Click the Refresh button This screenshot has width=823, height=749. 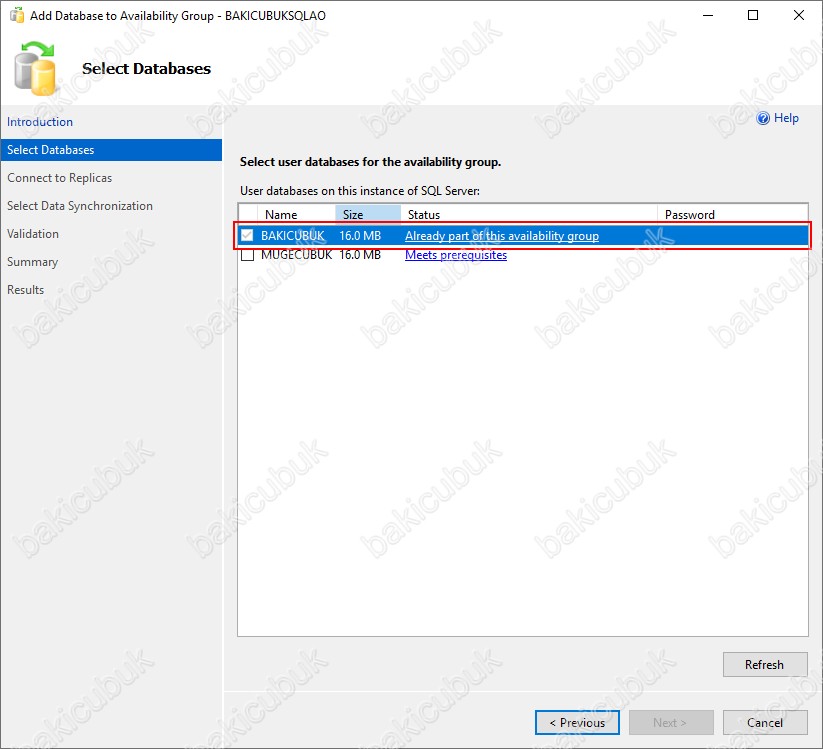coord(765,664)
